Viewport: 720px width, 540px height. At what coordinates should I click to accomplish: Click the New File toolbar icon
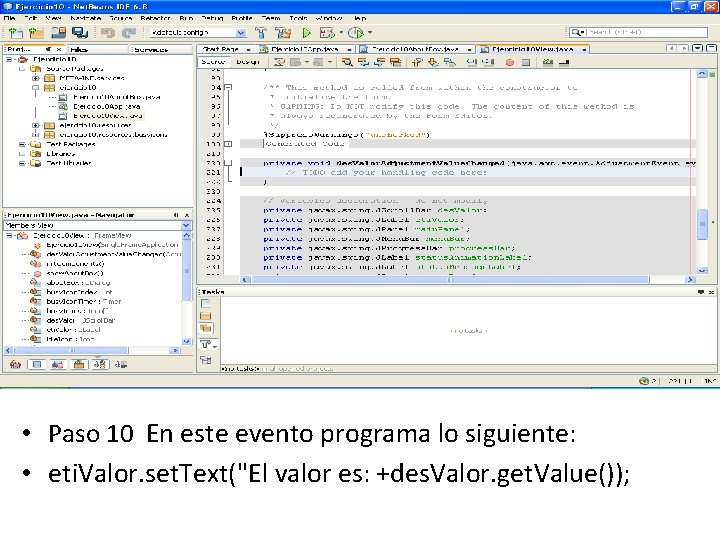click(15, 33)
